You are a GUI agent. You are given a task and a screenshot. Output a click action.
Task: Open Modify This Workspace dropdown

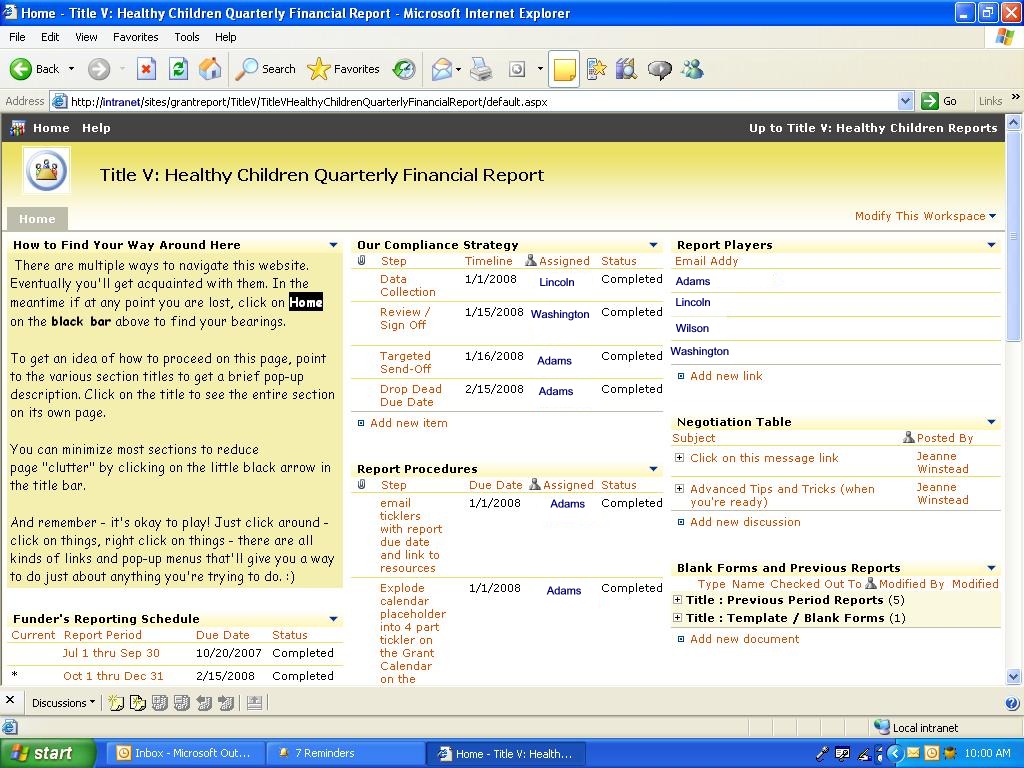click(x=925, y=216)
